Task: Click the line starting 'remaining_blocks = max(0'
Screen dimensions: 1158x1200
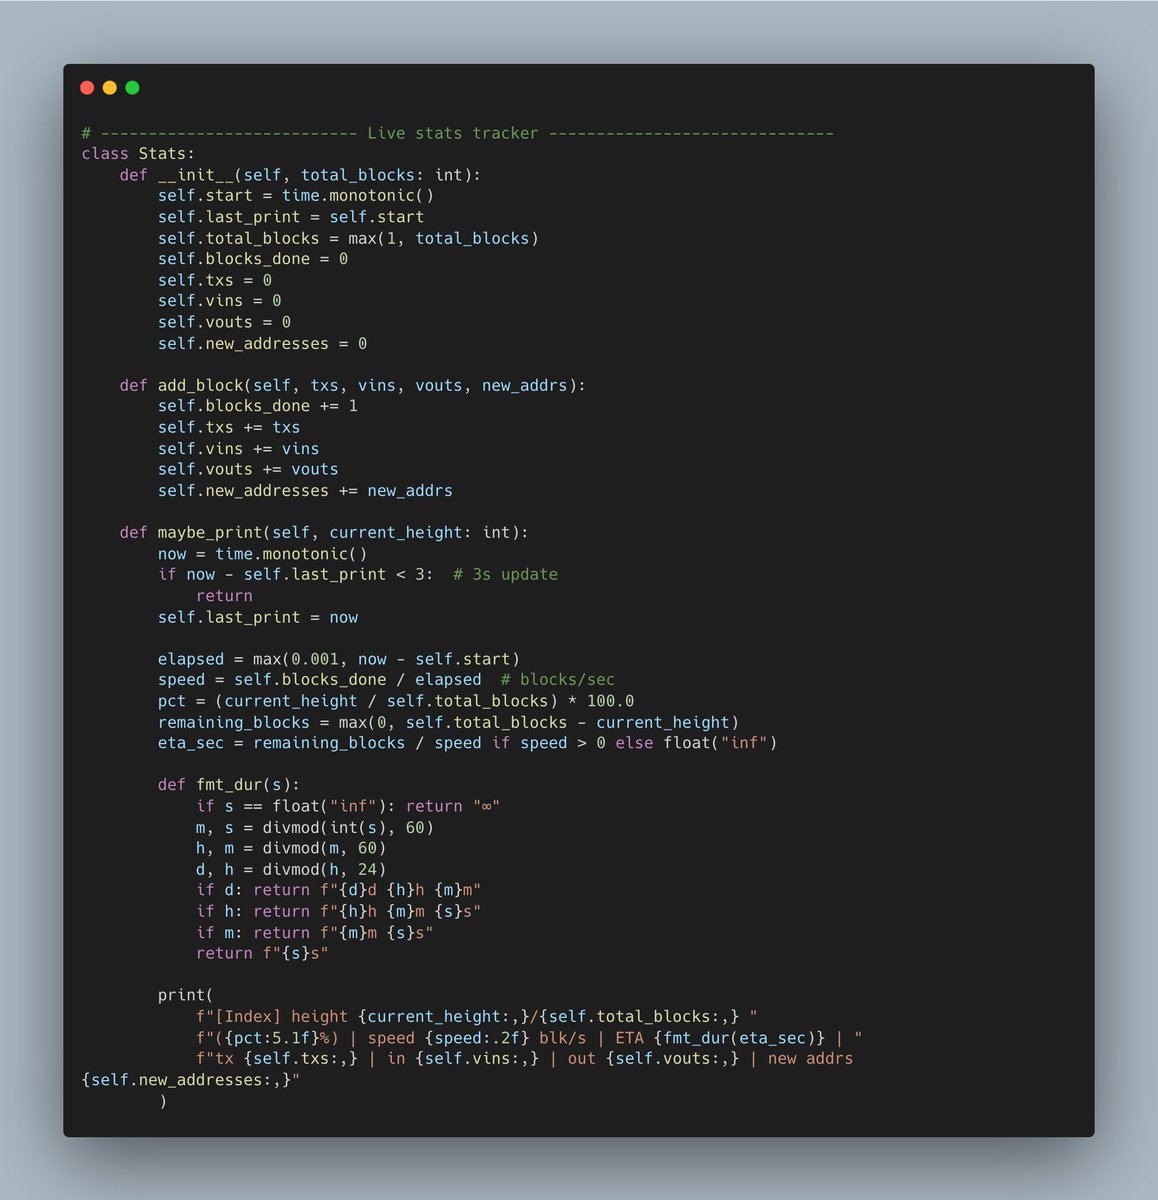Action: (x=448, y=722)
